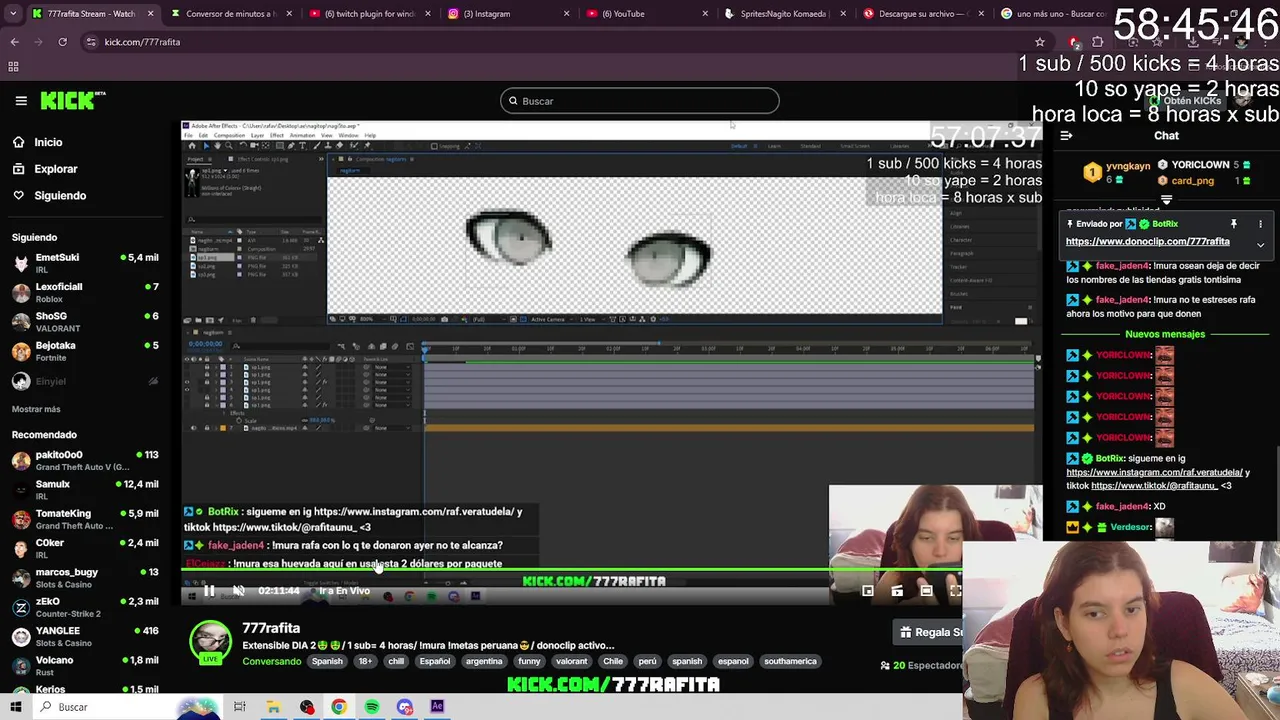1280x720 pixels.
Task: Open Instagram raf.veratudela link in chat
Action: (x=1154, y=472)
